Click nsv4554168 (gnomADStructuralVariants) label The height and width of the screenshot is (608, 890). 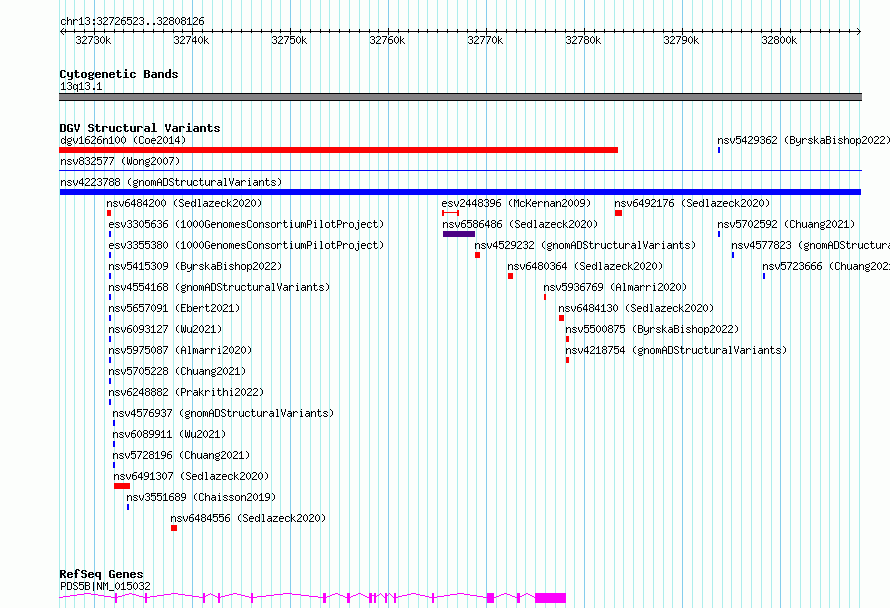[x=219, y=287]
